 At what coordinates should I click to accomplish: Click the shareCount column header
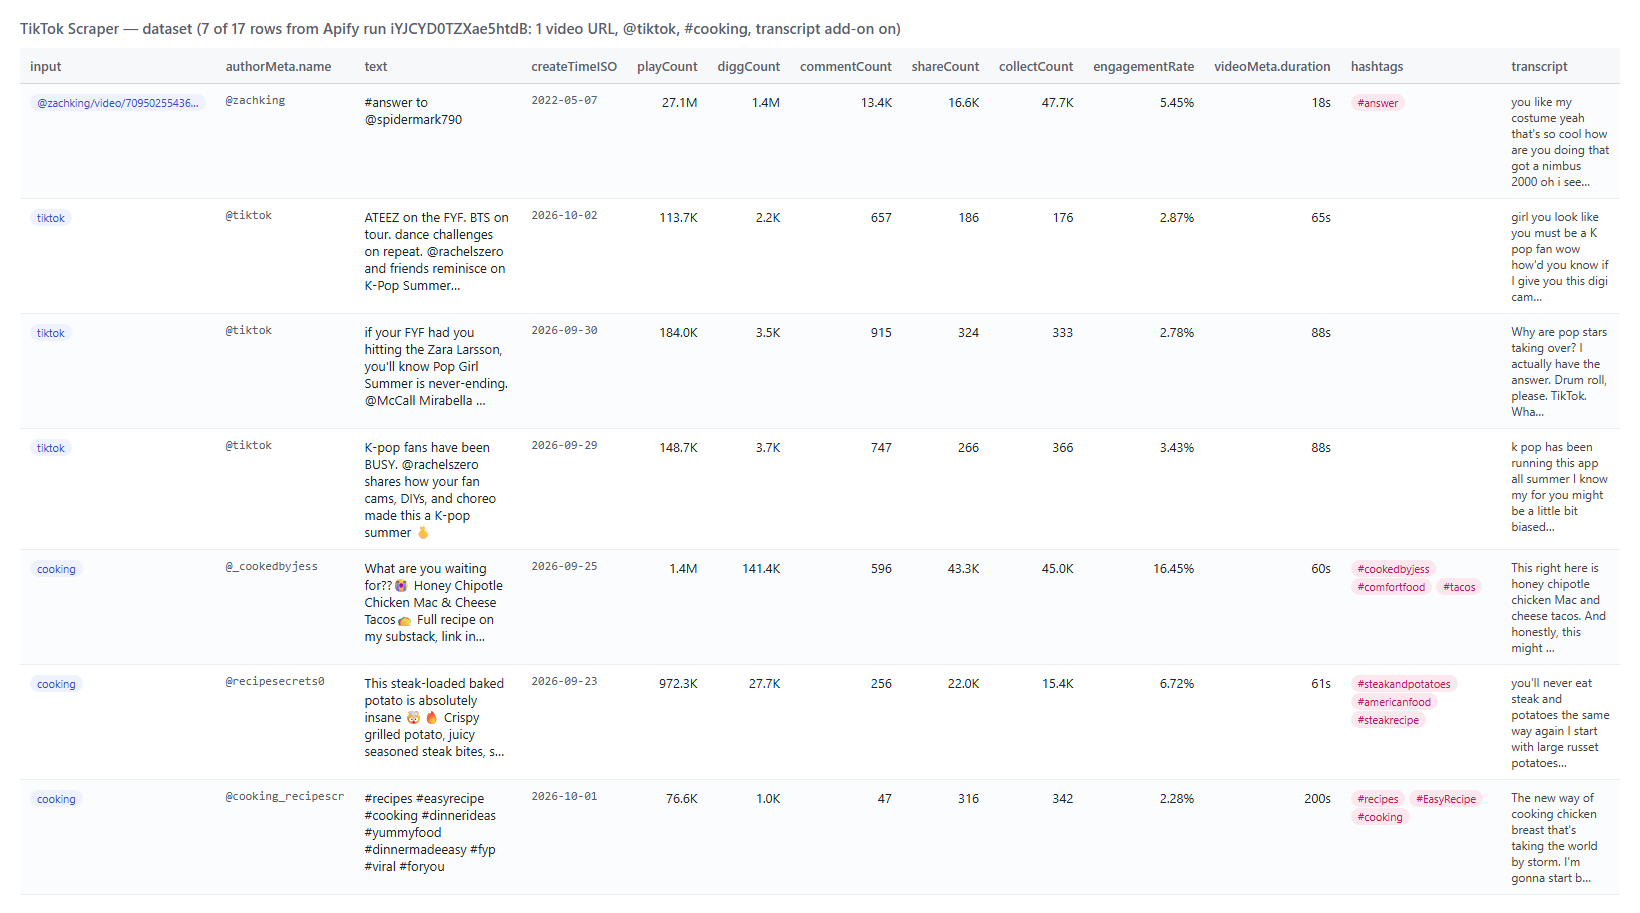[945, 67]
